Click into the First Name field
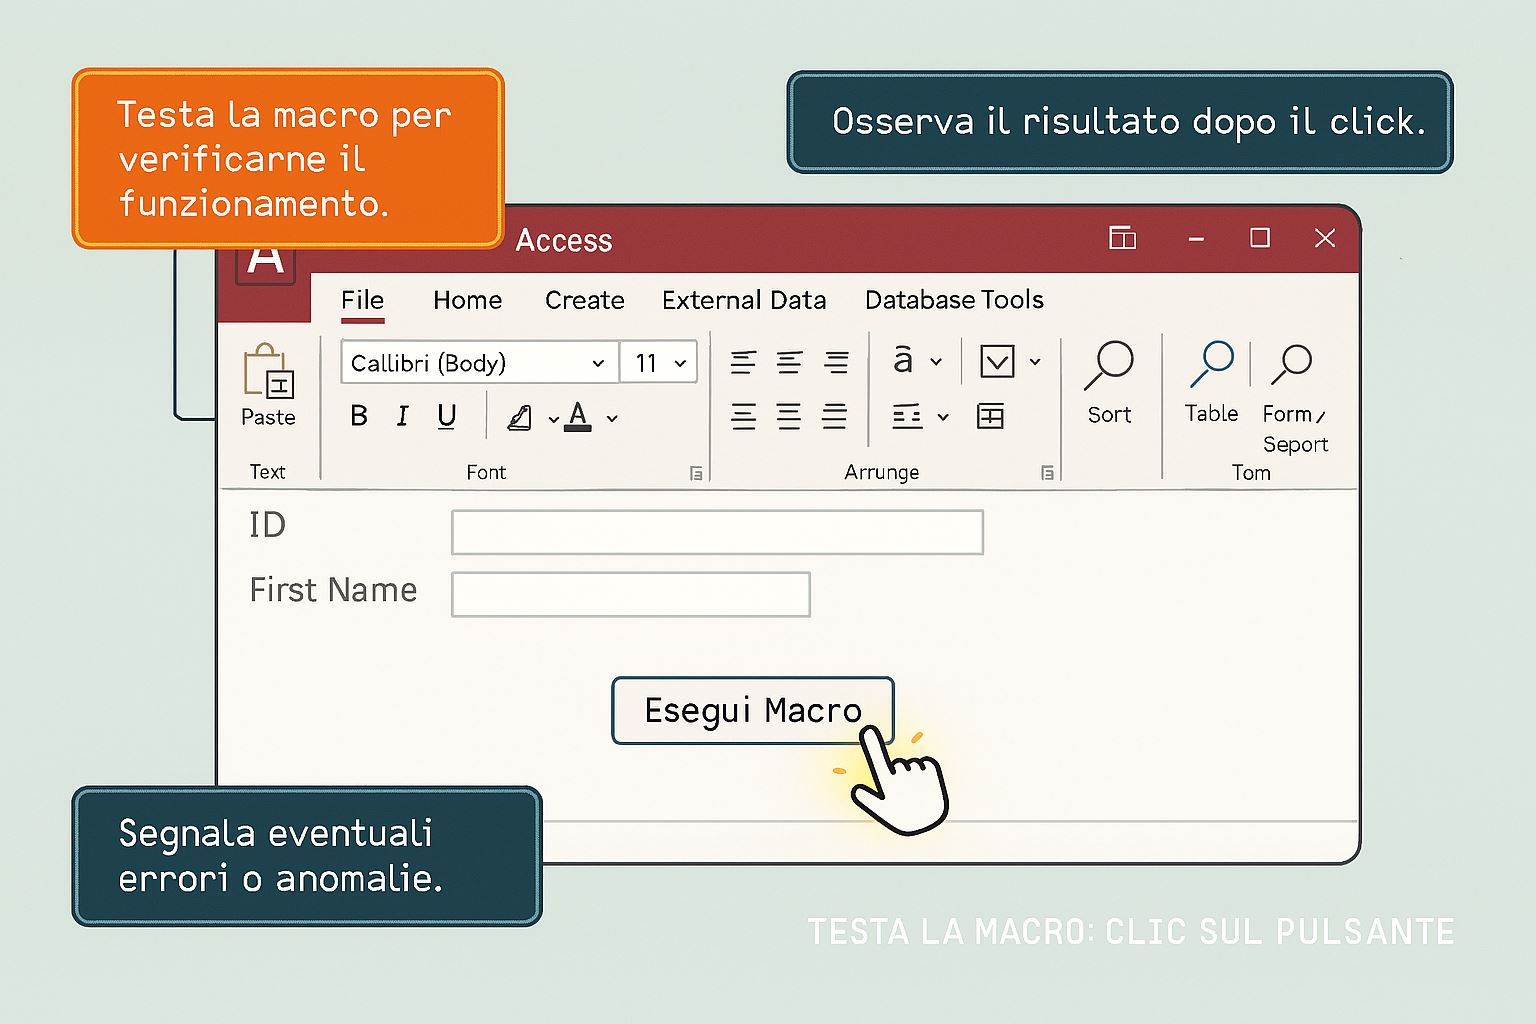Screen dimensions: 1536x1024 (x=630, y=595)
